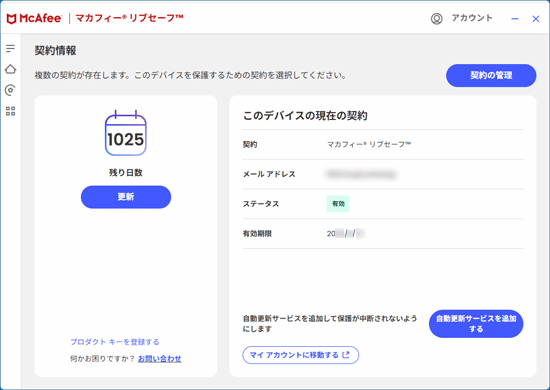Open the アカウント menu
This screenshot has width=550, height=390.
pyautogui.click(x=472, y=18)
